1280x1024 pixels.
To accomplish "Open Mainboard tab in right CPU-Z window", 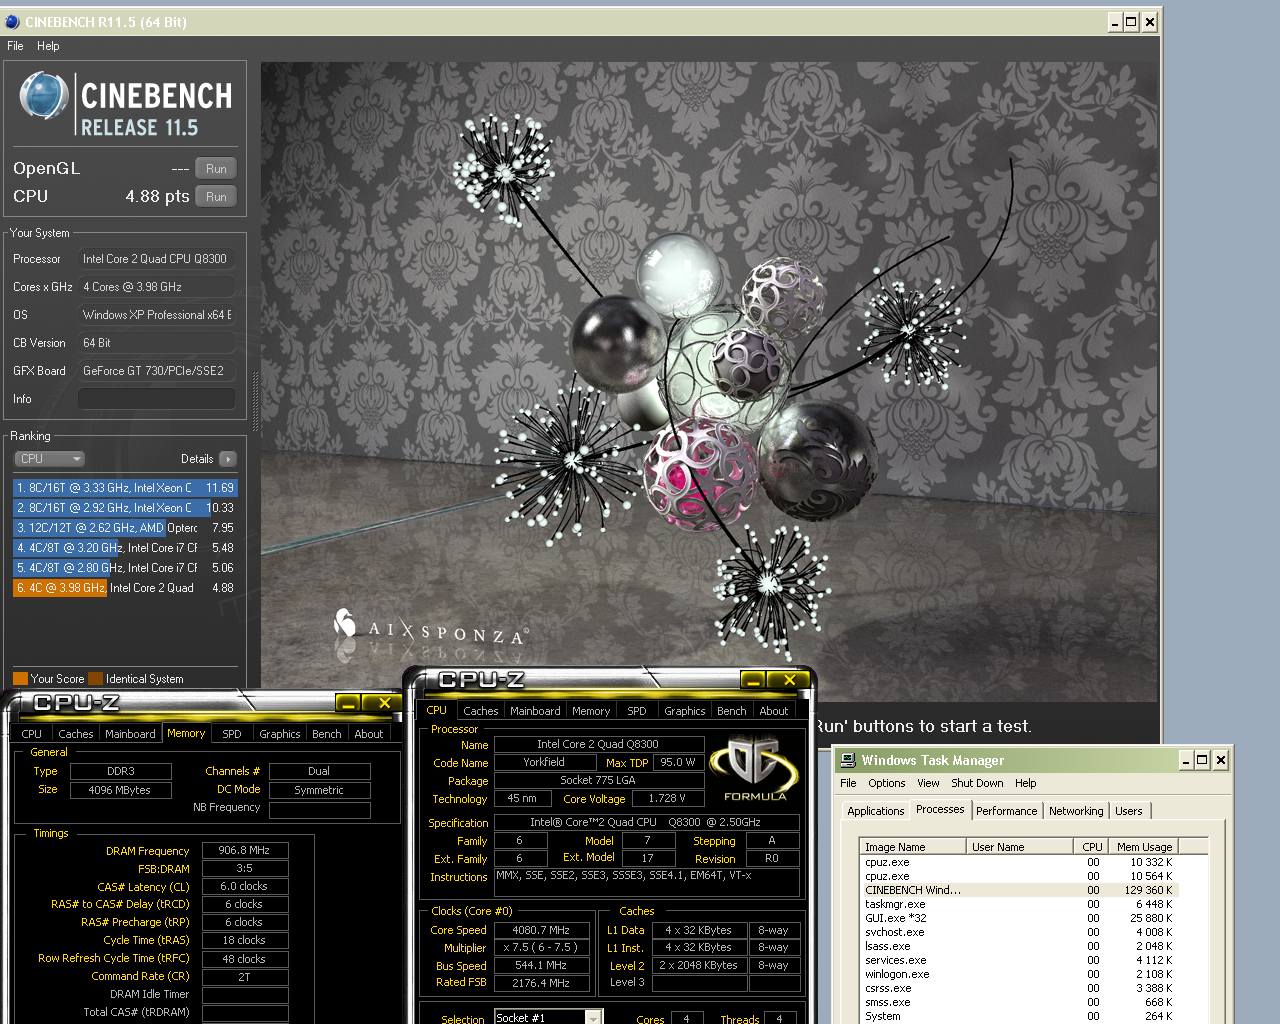I will pos(535,711).
